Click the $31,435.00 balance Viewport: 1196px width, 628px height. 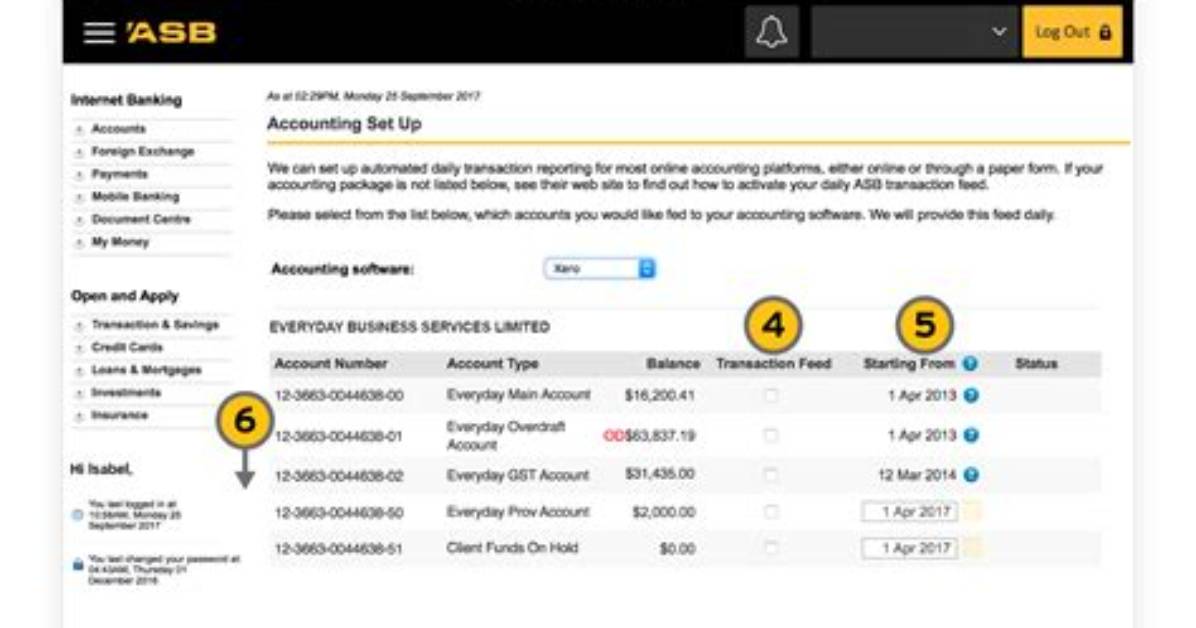point(660,474)
